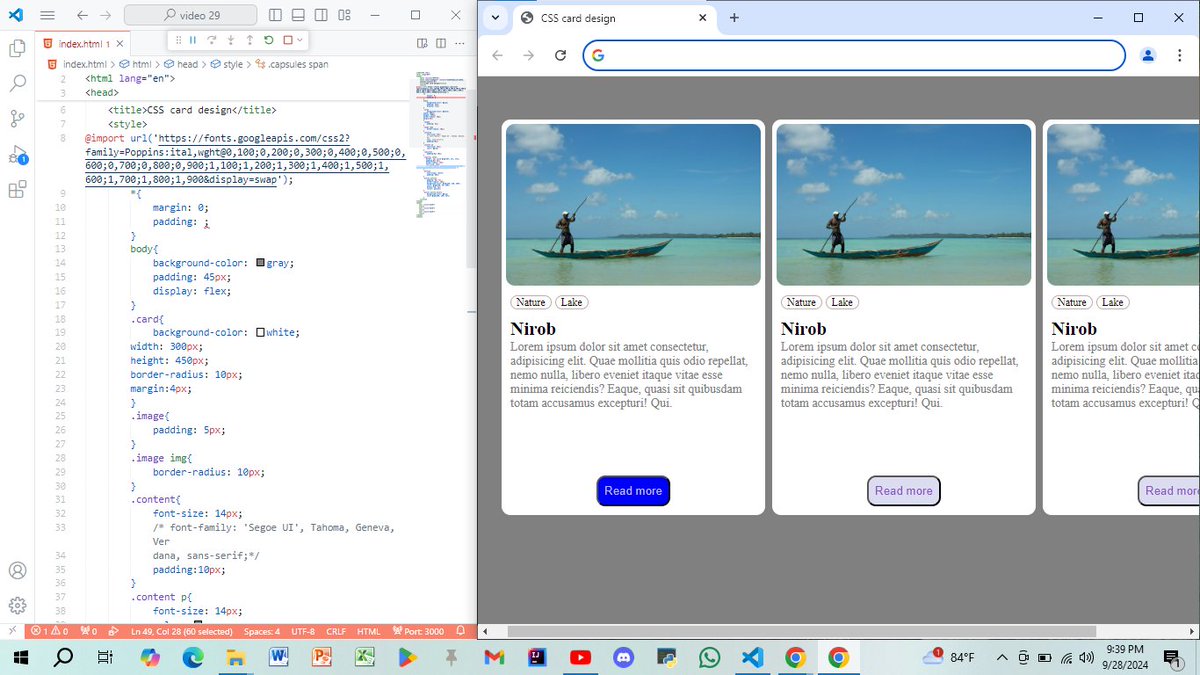Show errors and warnings in the status bar
The image size is (1200, 675).
[49, 631]
